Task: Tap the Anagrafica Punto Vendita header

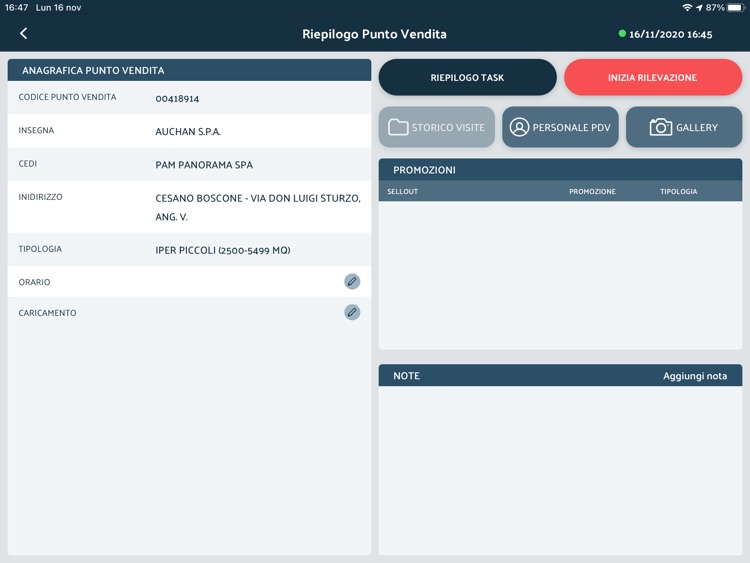Action: [x=189, y=70]
